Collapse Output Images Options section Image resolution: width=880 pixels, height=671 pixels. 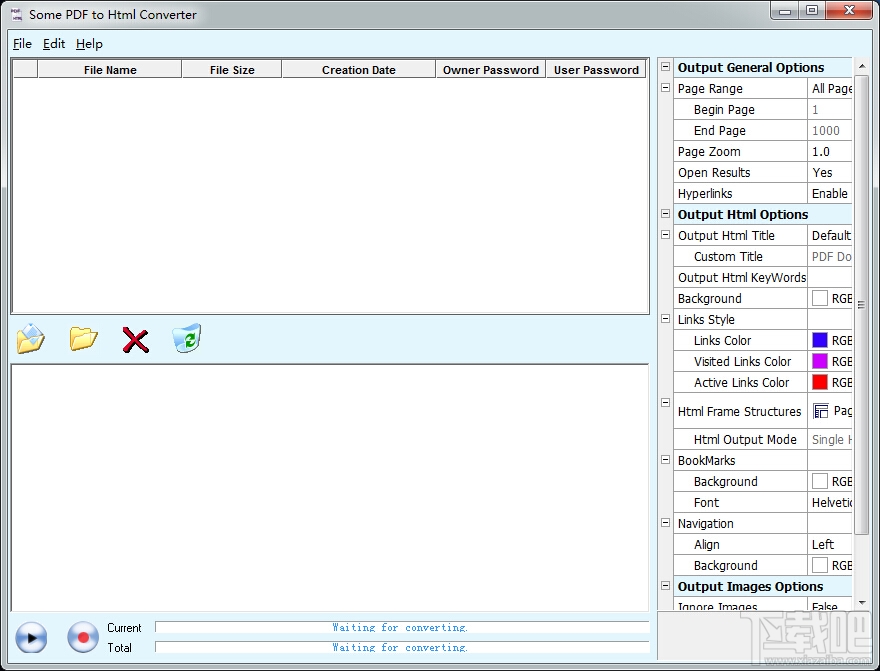coord(666,586)
